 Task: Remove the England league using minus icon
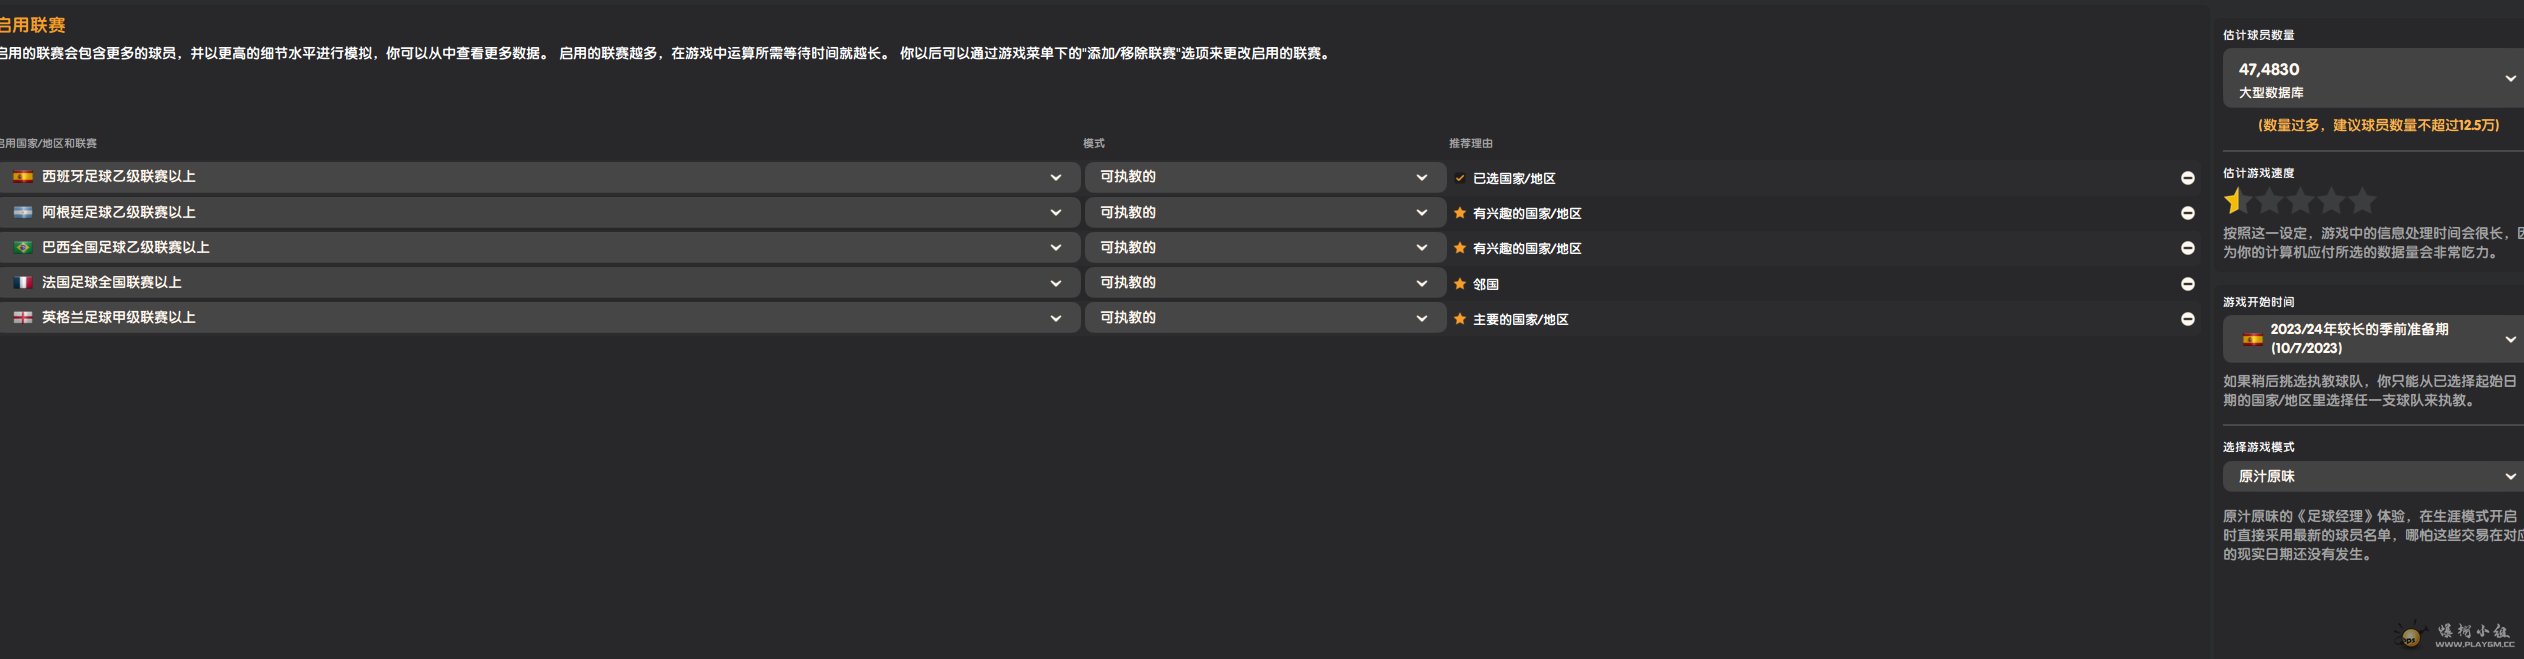point(2187,319)
